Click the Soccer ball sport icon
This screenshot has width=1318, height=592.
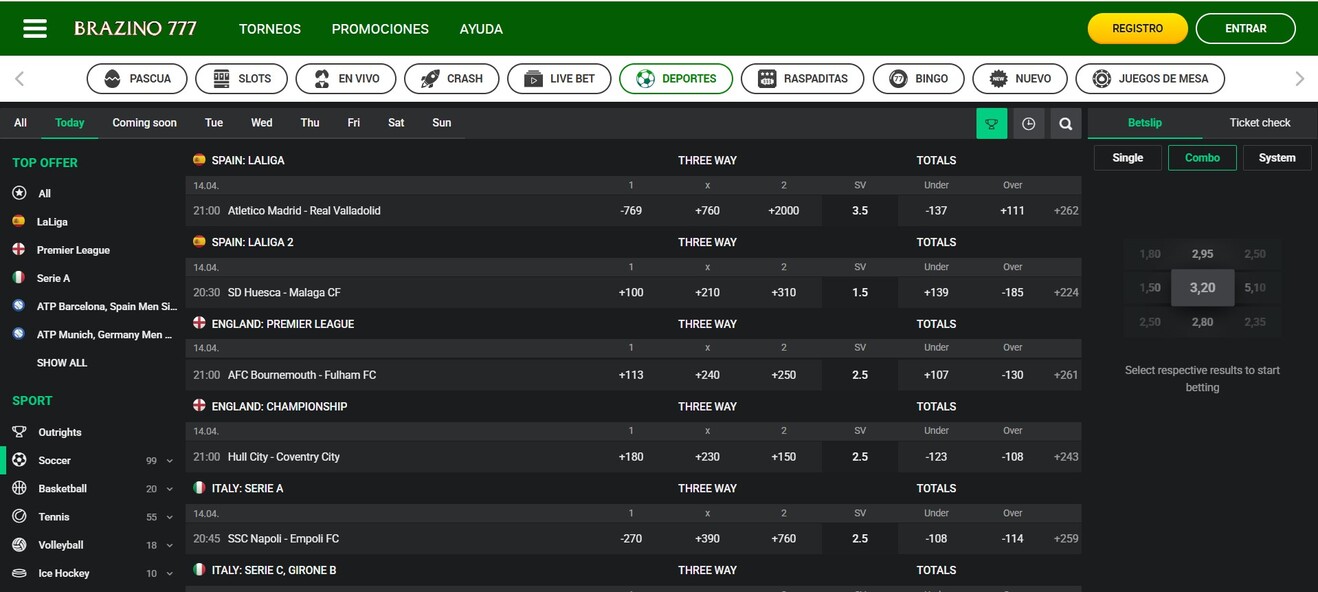click(x=19, y=460)
